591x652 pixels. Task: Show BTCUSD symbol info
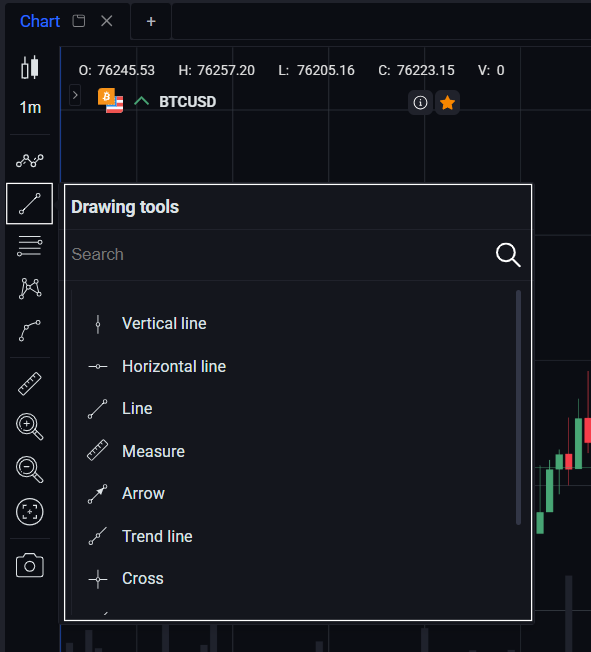pos(420,102)
